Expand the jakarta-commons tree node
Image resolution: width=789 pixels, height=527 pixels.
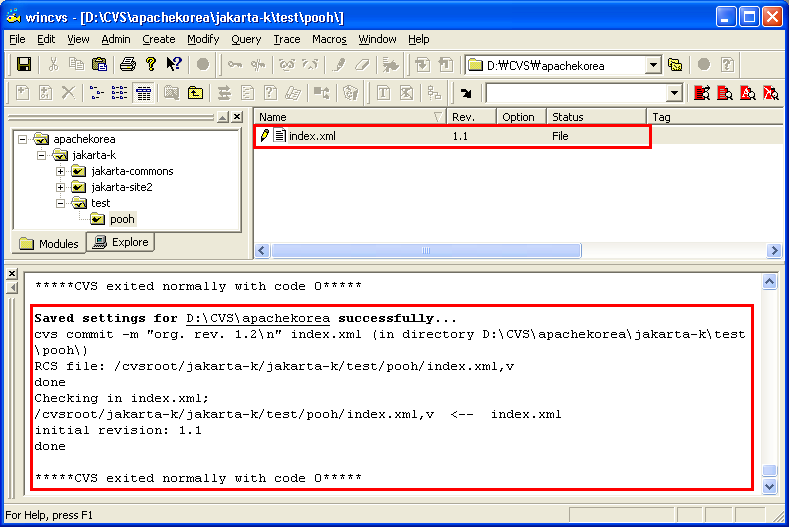click(60, 171)
